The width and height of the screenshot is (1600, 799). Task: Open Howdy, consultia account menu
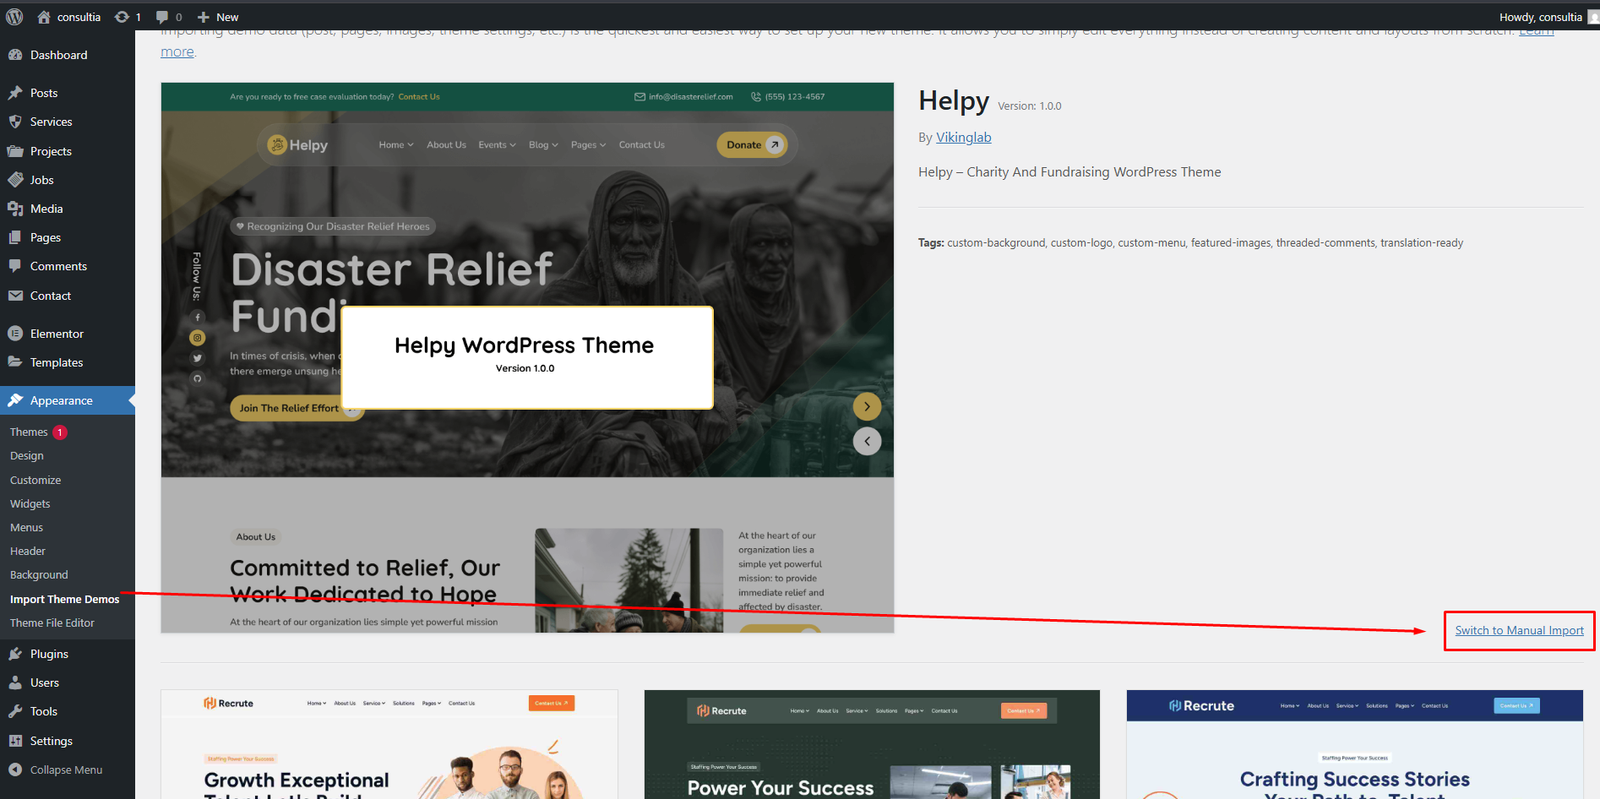[1548, 17]
